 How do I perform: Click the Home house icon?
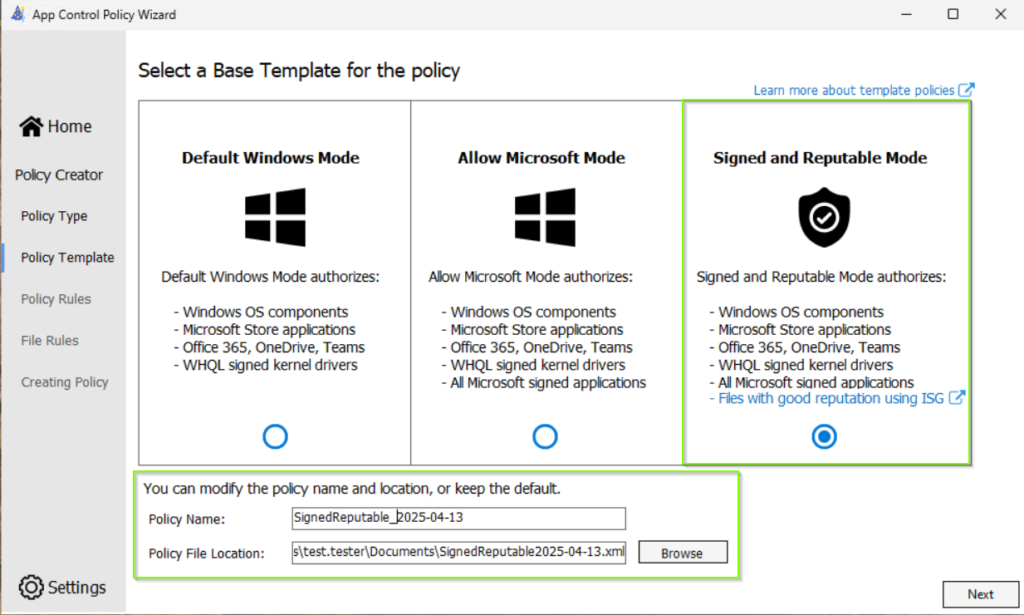[31, 127]
